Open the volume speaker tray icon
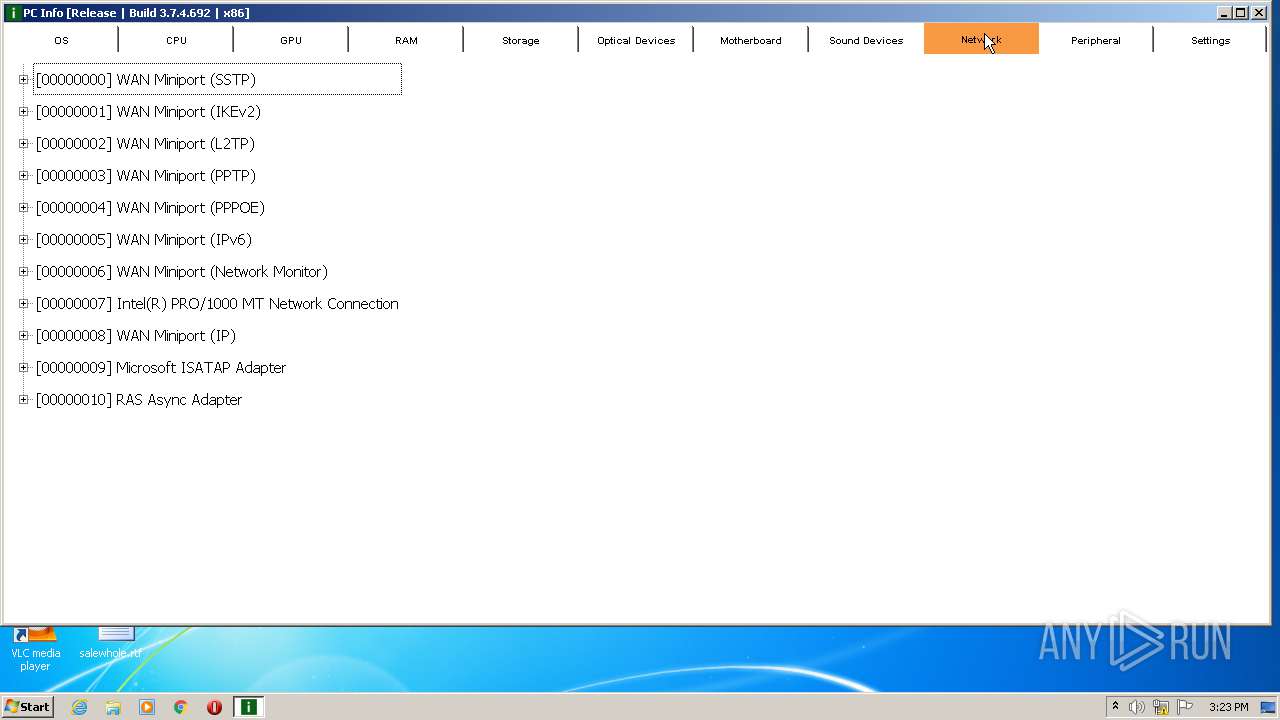 click(x=1137, y=707)
